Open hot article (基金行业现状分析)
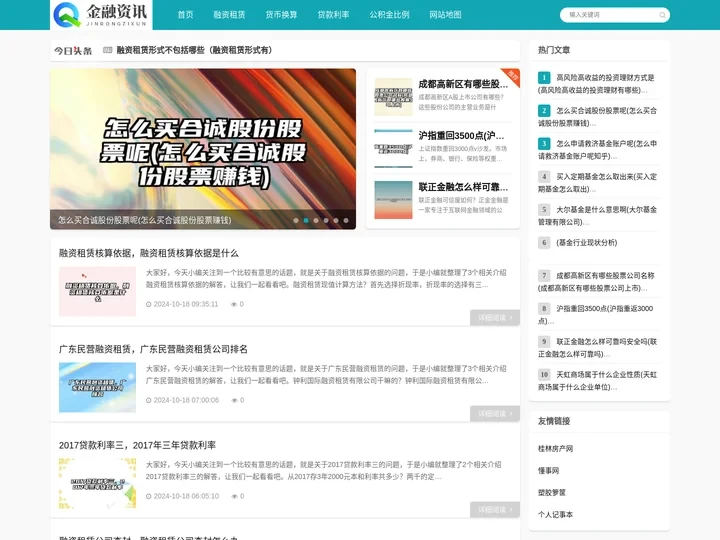 [586, 242]
